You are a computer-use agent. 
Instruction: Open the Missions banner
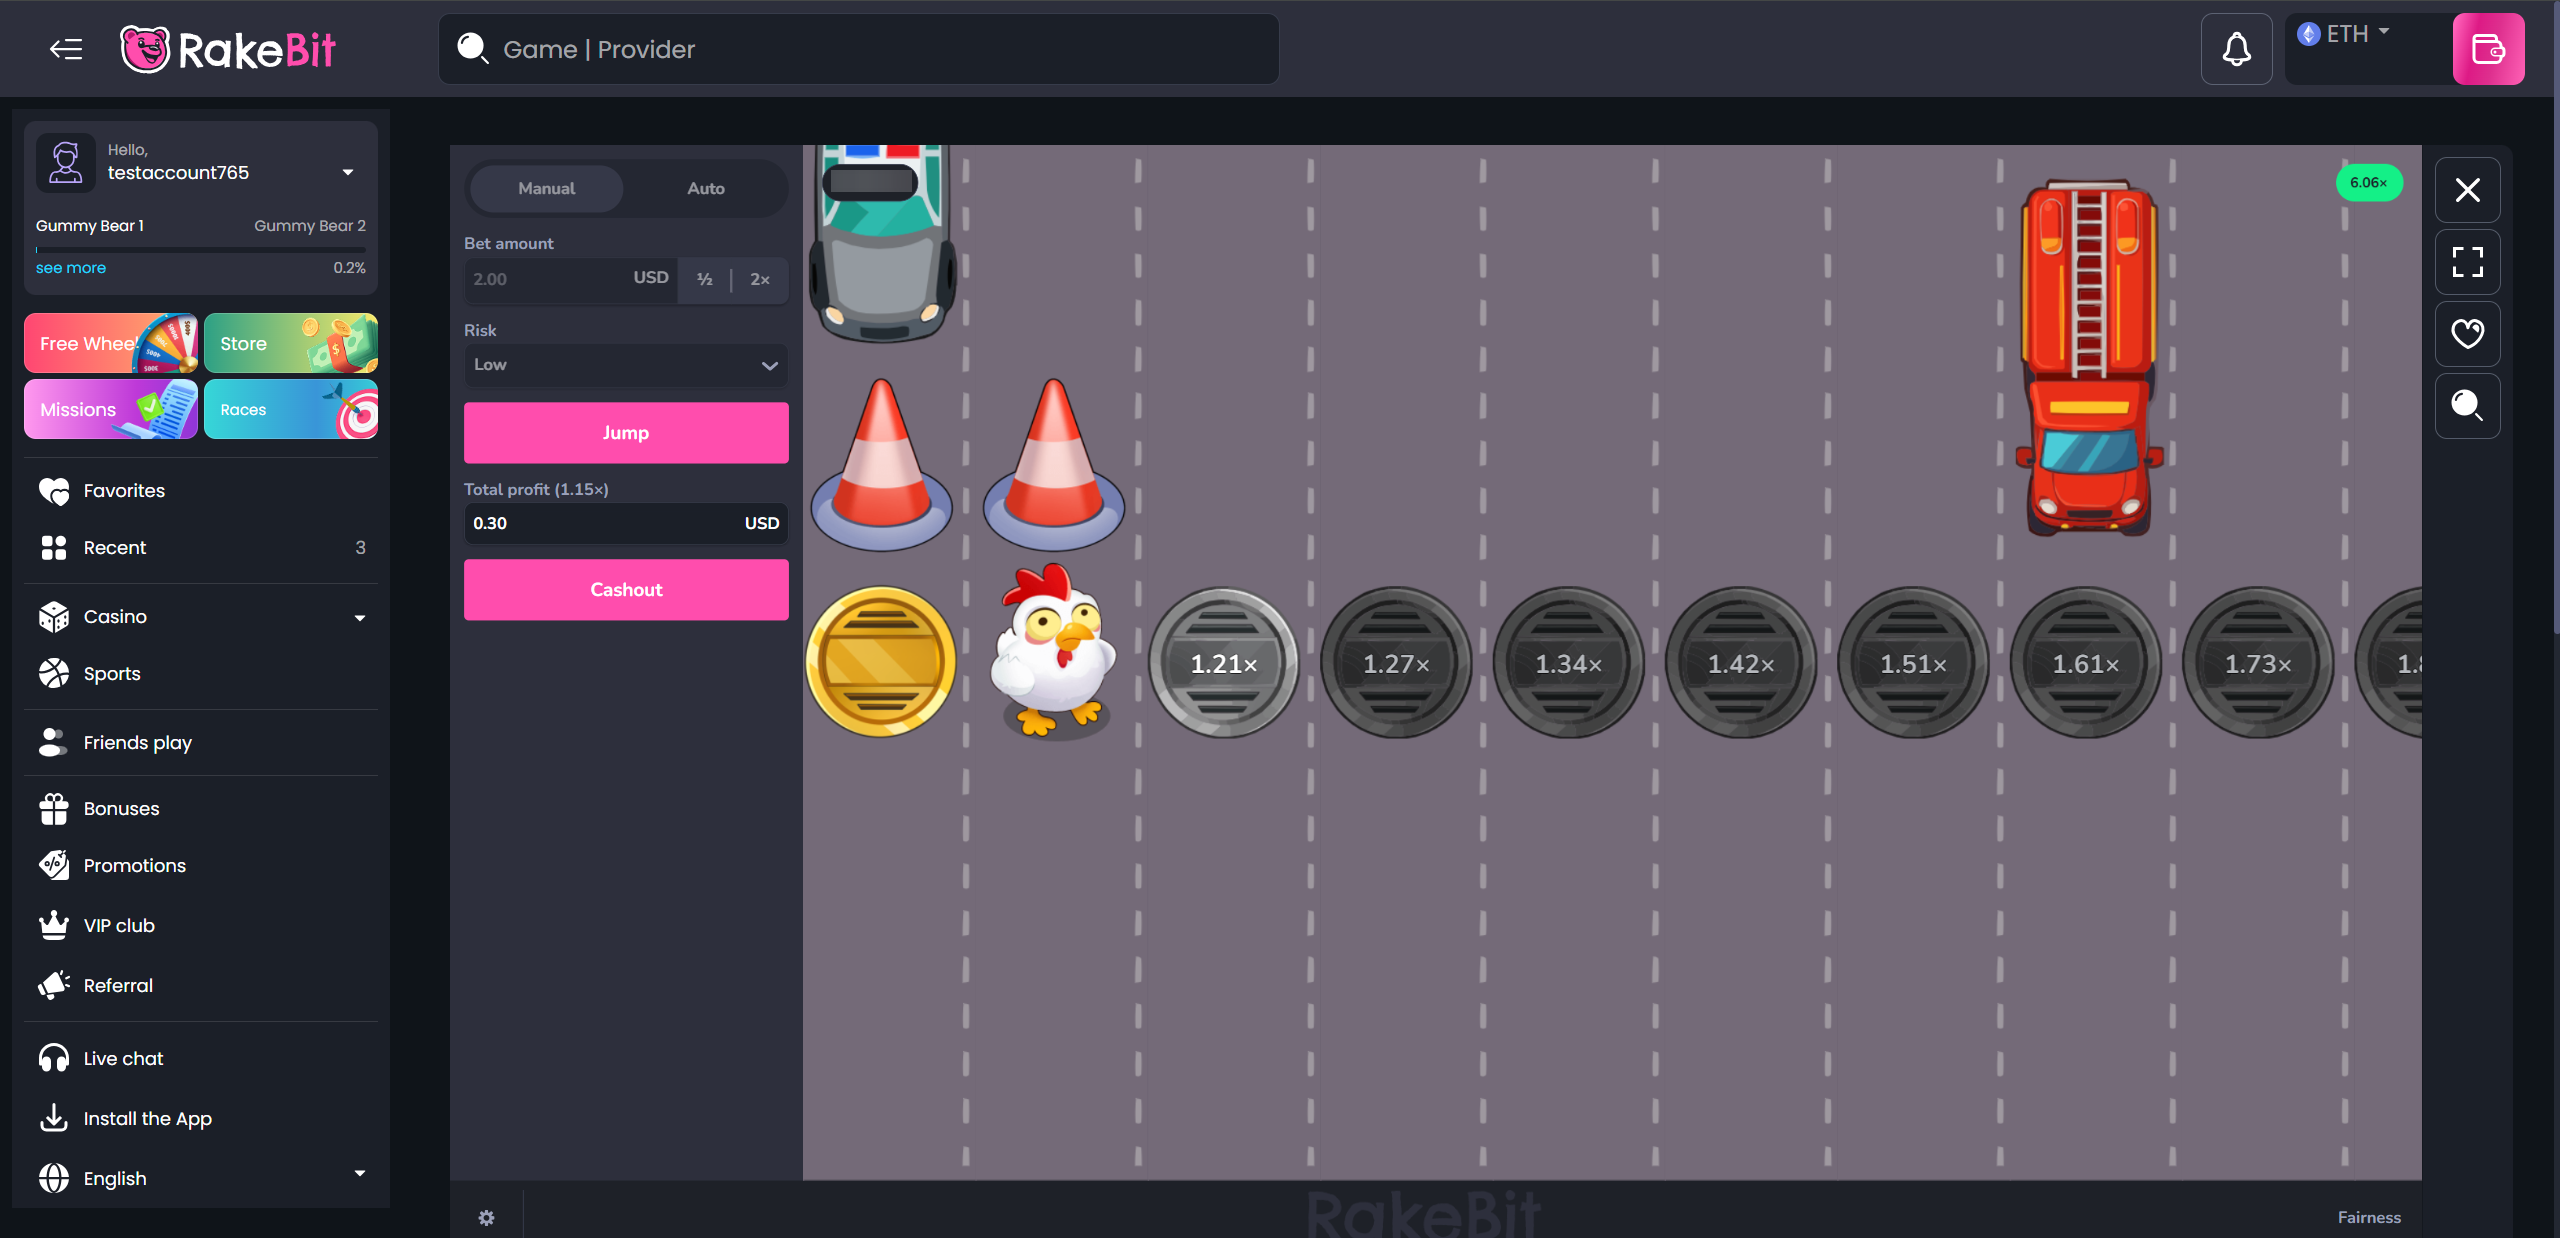[x=111, y=409]
